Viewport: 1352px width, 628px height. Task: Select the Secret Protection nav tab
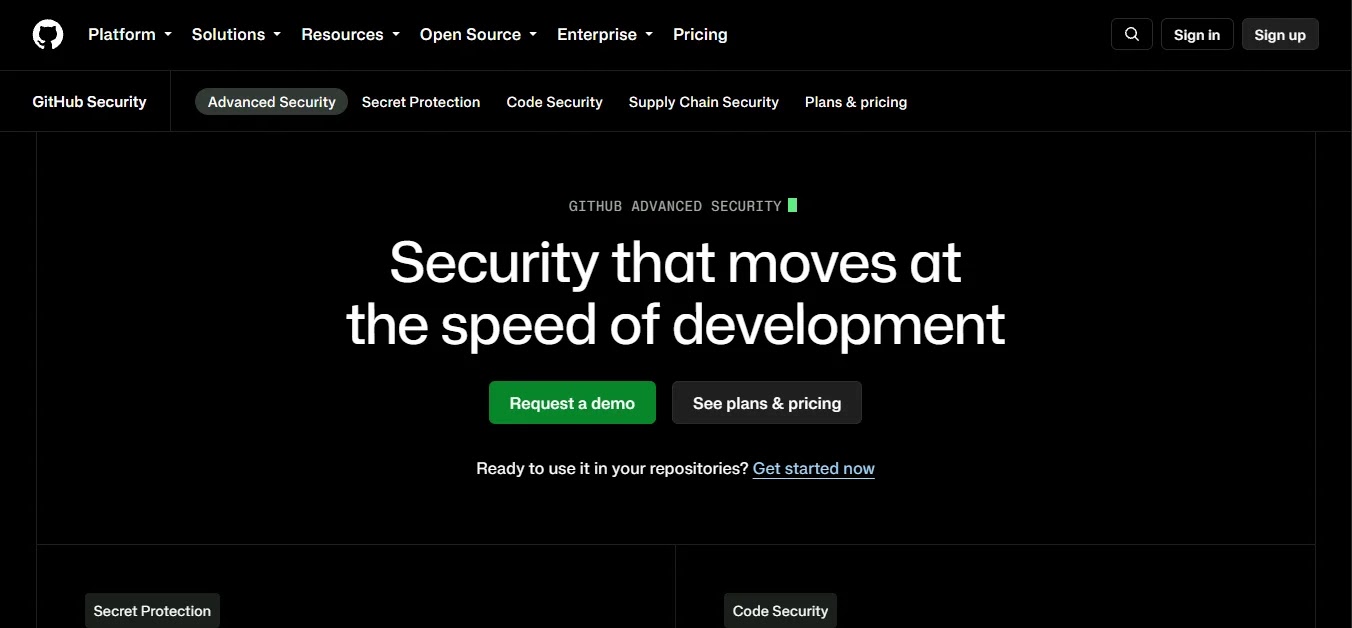pos(421,102)
